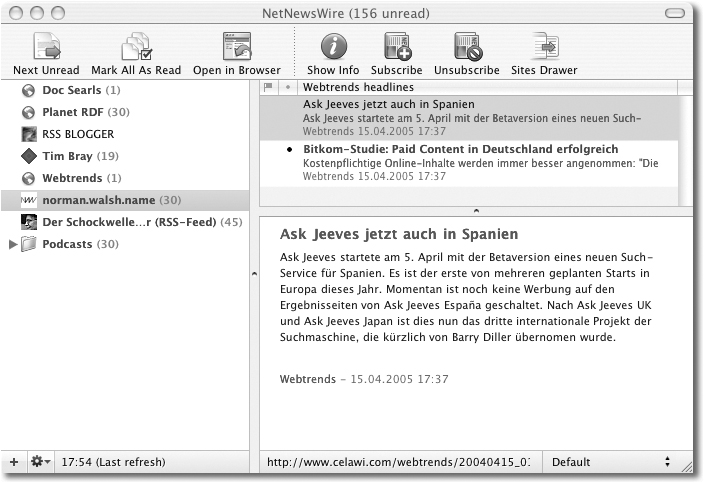Collapse the subscriptions pane via the side arrow
The height and width of the screenshot is (483, 704).
(254, 273)
